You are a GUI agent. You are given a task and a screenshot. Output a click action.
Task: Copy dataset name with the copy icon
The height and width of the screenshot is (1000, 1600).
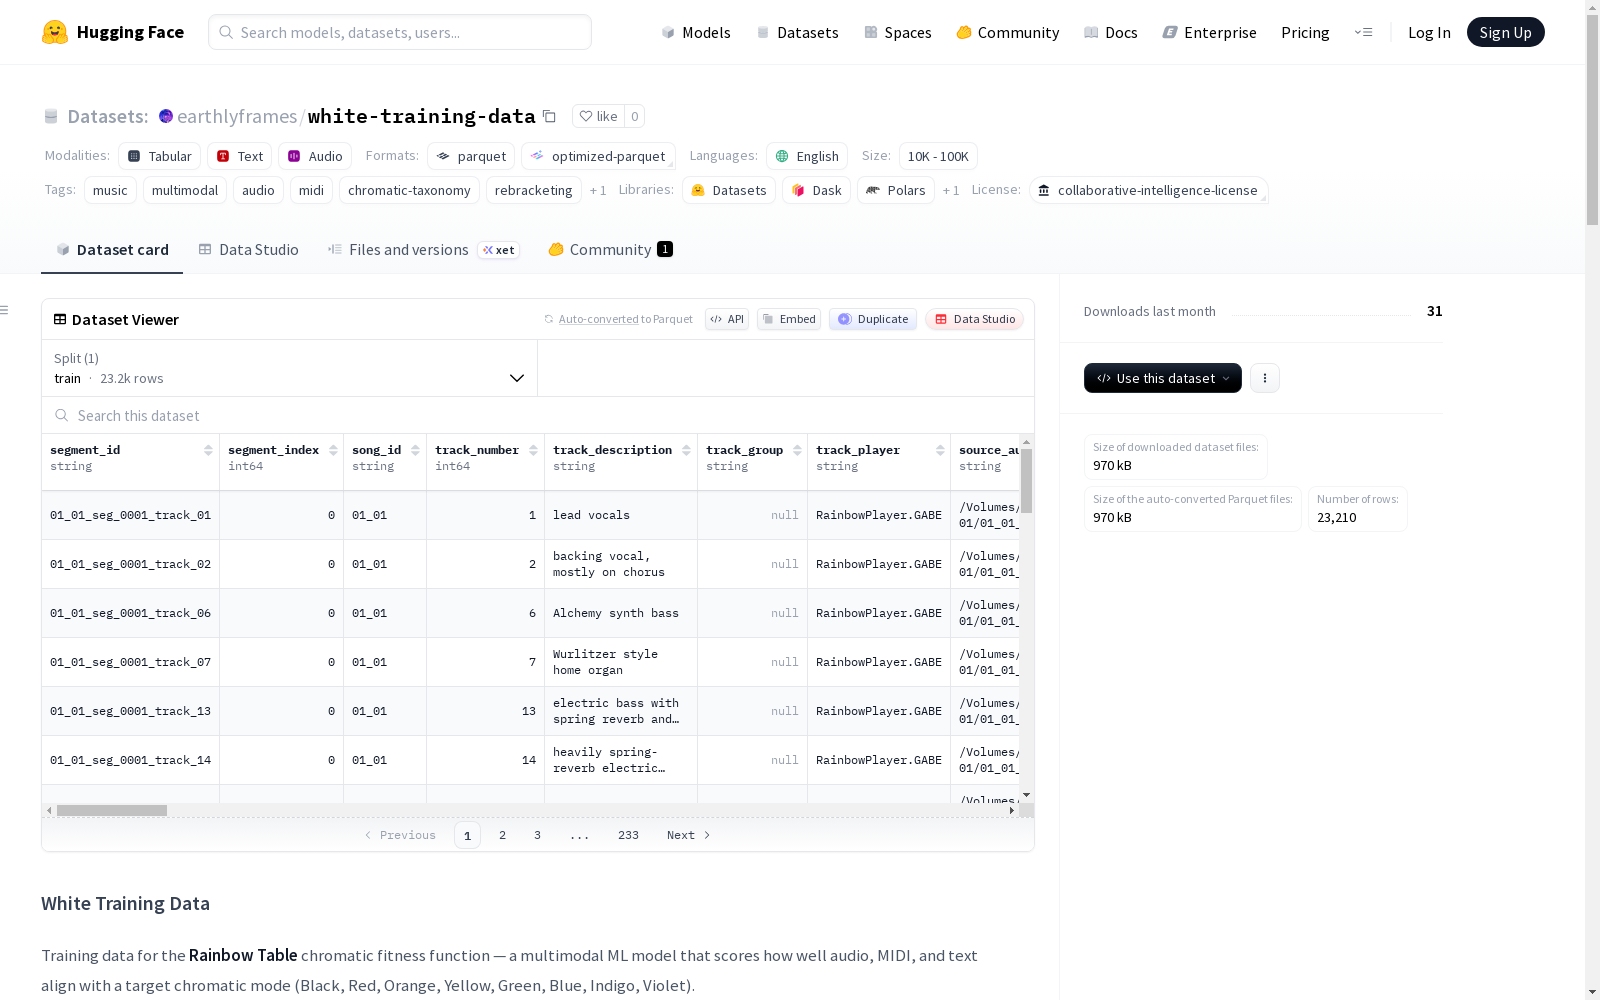[549, 116]
